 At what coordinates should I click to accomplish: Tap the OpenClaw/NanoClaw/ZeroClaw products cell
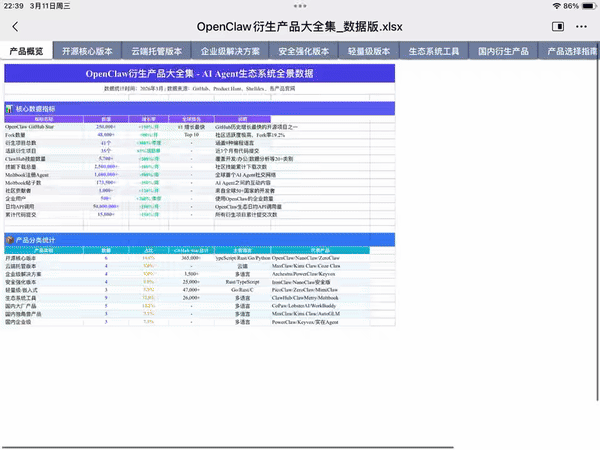pos(320,258)
